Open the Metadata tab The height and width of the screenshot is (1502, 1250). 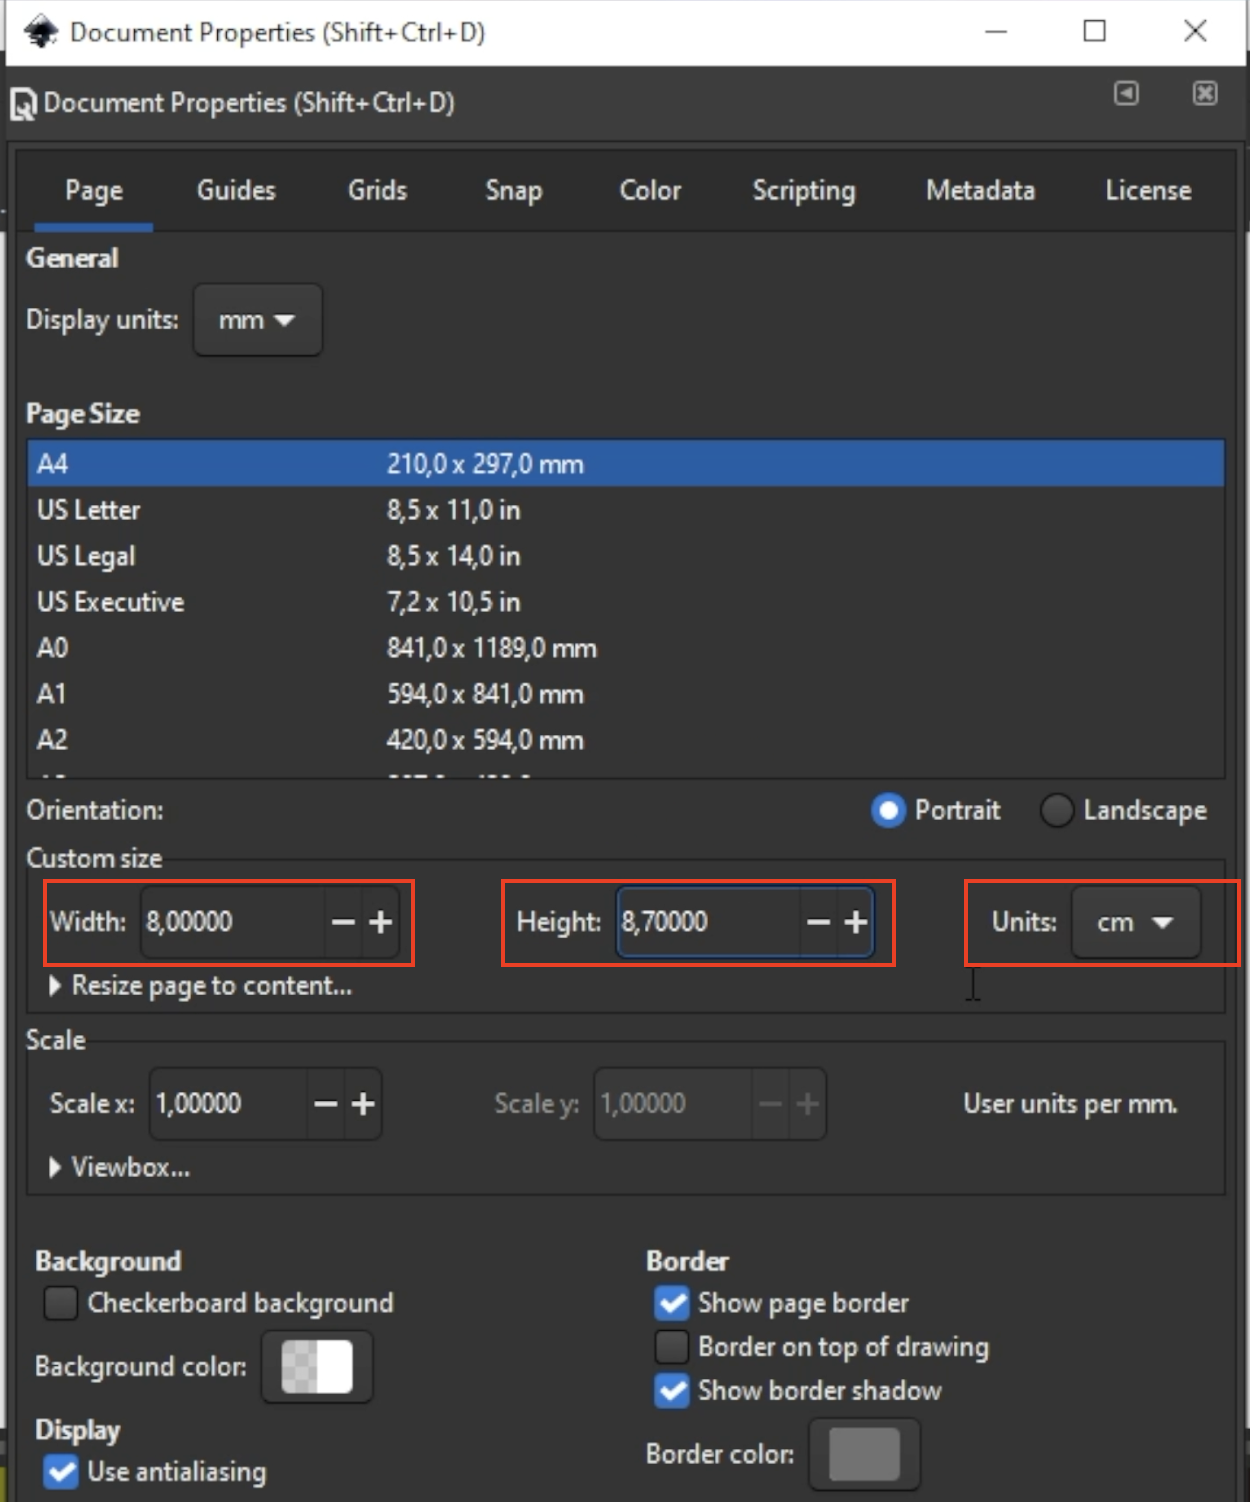pos(980,190)
